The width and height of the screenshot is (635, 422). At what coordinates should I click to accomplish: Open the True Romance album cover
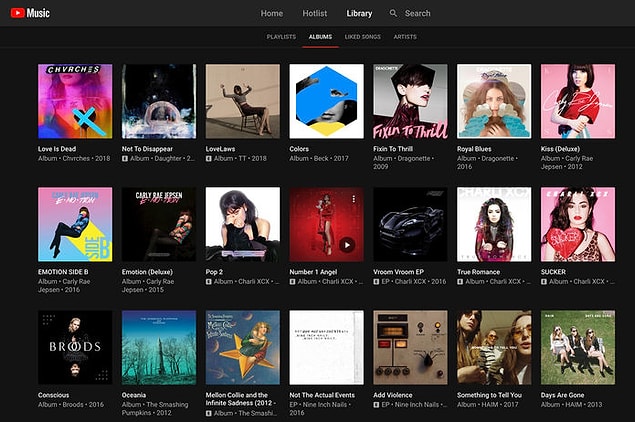coord(494,224)
